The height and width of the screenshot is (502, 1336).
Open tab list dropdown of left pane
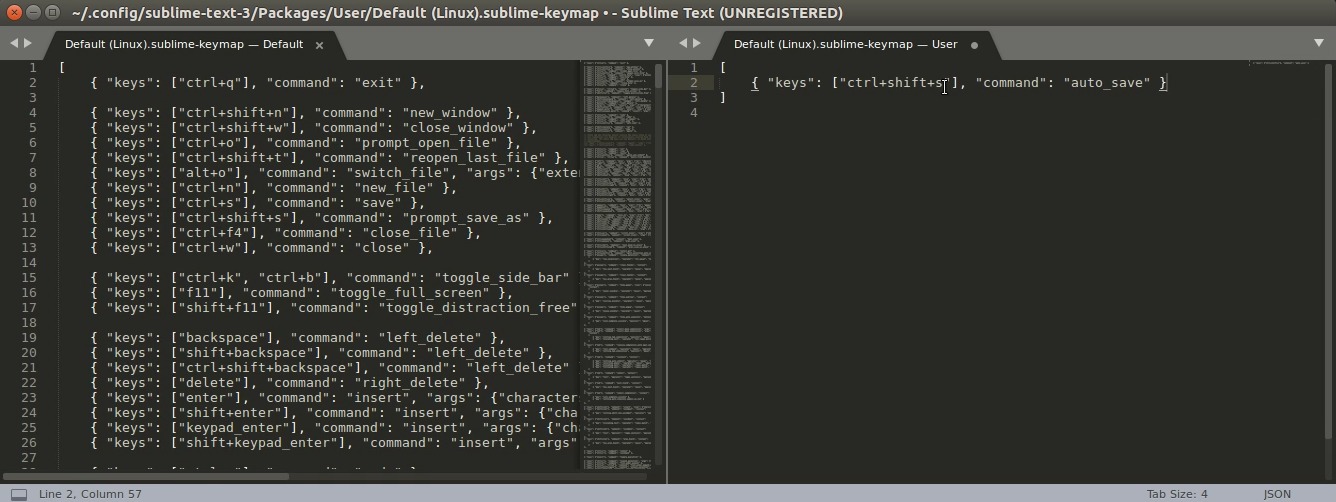coord(649,43)
